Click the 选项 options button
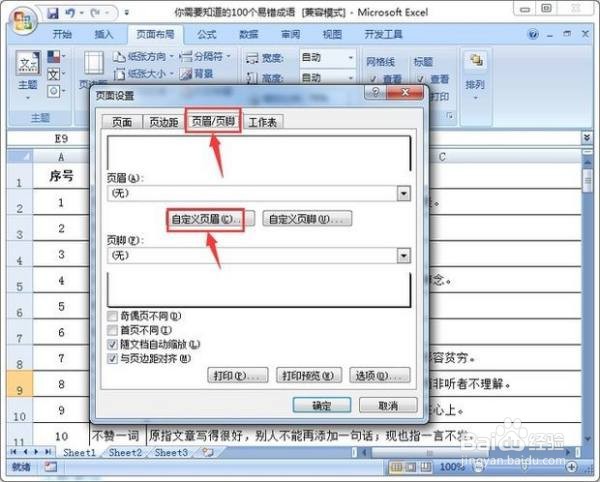The image size is (600, 482). (x=380, y=376)
